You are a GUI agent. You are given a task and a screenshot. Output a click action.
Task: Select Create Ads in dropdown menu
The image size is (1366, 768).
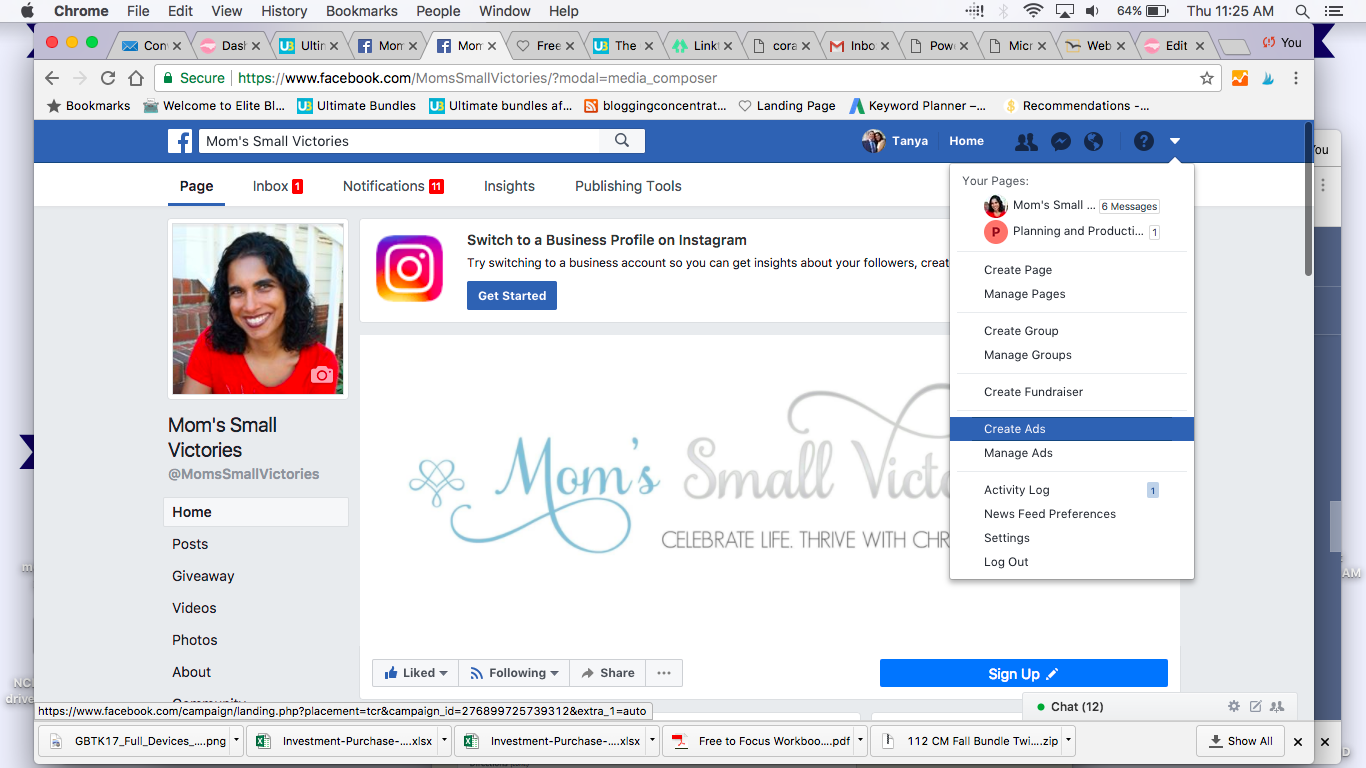(1072, 429)
